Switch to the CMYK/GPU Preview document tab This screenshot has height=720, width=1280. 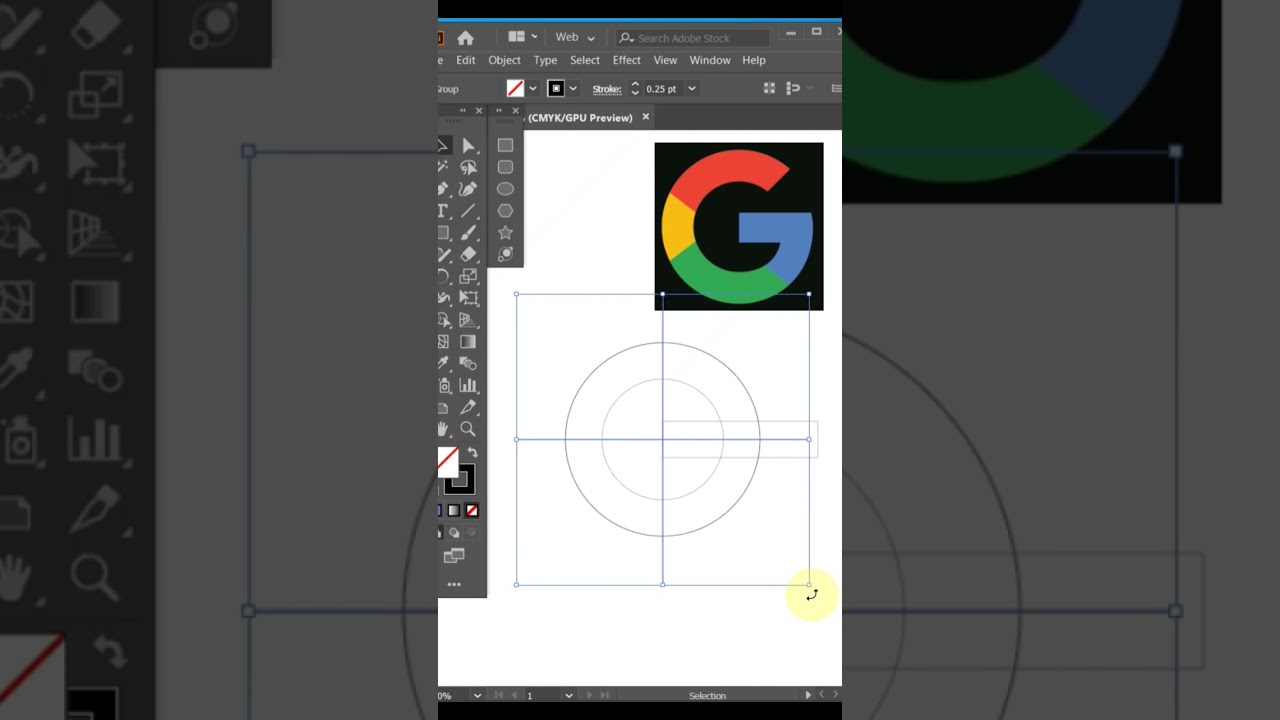(x=580, y=118)
